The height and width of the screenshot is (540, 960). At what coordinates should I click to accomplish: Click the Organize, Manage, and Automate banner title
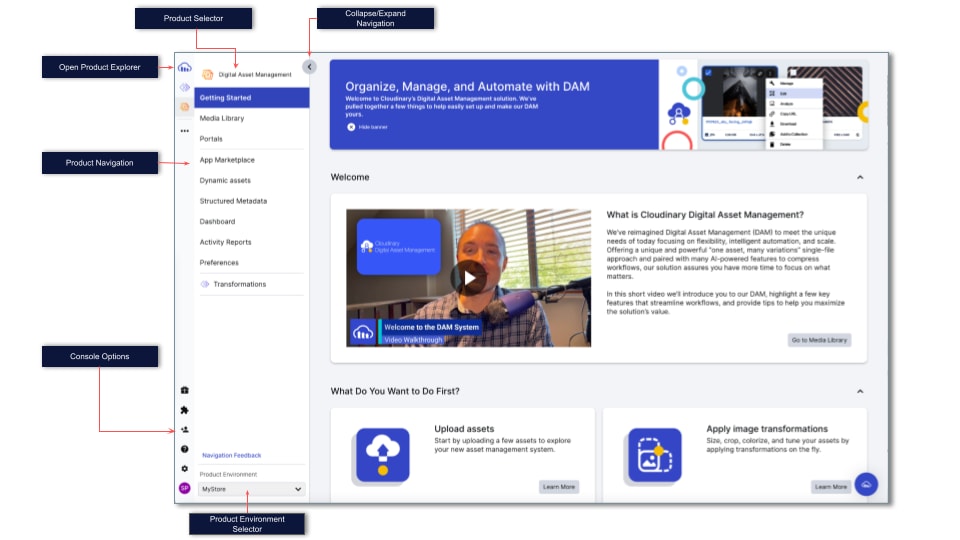click(467, 87)
